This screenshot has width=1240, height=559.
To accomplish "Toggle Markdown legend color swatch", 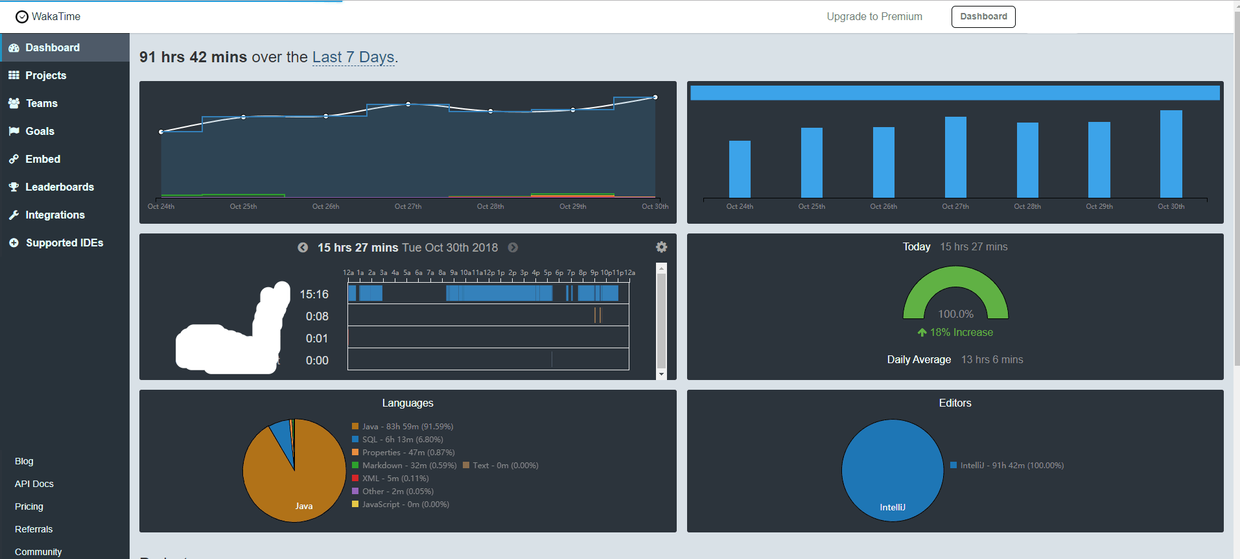I will (355, 466).
